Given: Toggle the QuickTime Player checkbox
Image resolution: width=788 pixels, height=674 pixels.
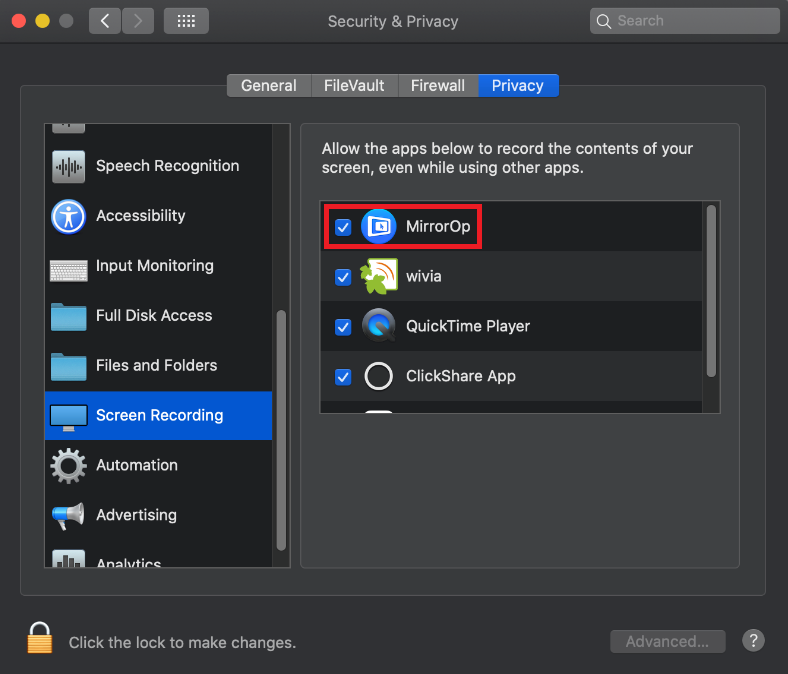Looking at the screenshot, I should point(343,327).
